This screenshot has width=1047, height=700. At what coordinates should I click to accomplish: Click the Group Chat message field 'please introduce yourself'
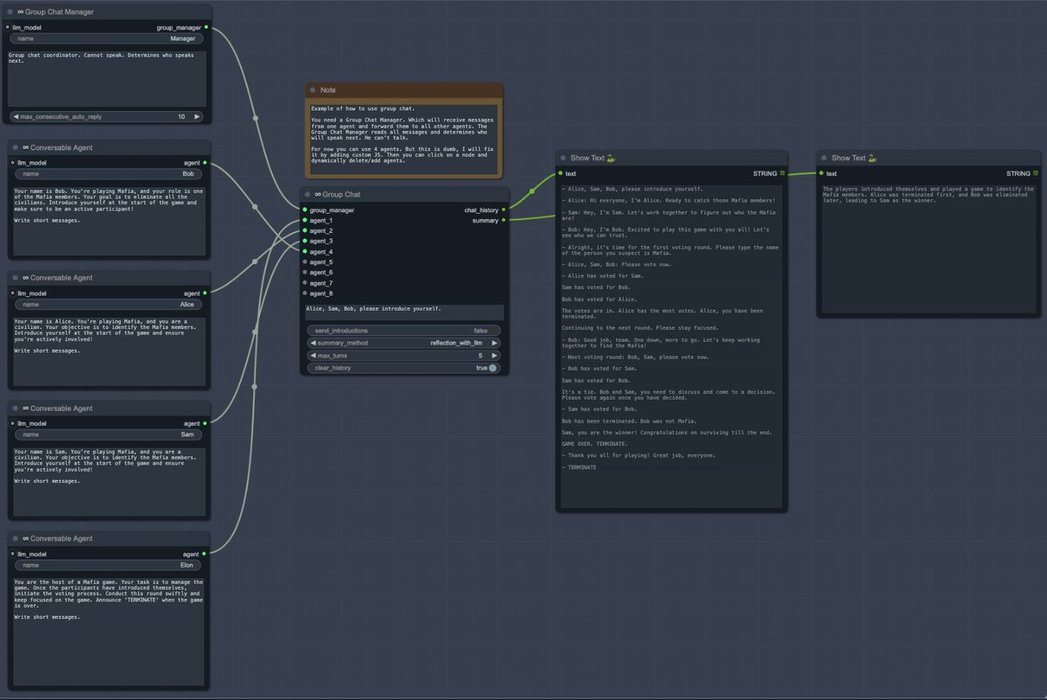point(404,313)
